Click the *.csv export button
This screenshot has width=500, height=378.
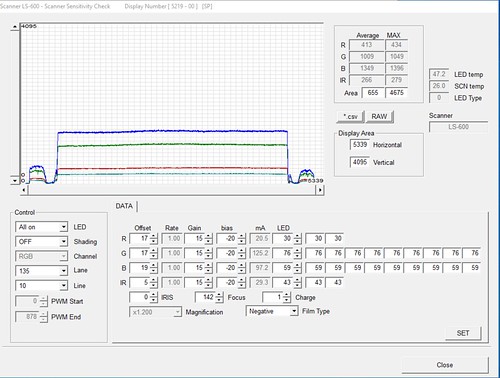(350, 117)
